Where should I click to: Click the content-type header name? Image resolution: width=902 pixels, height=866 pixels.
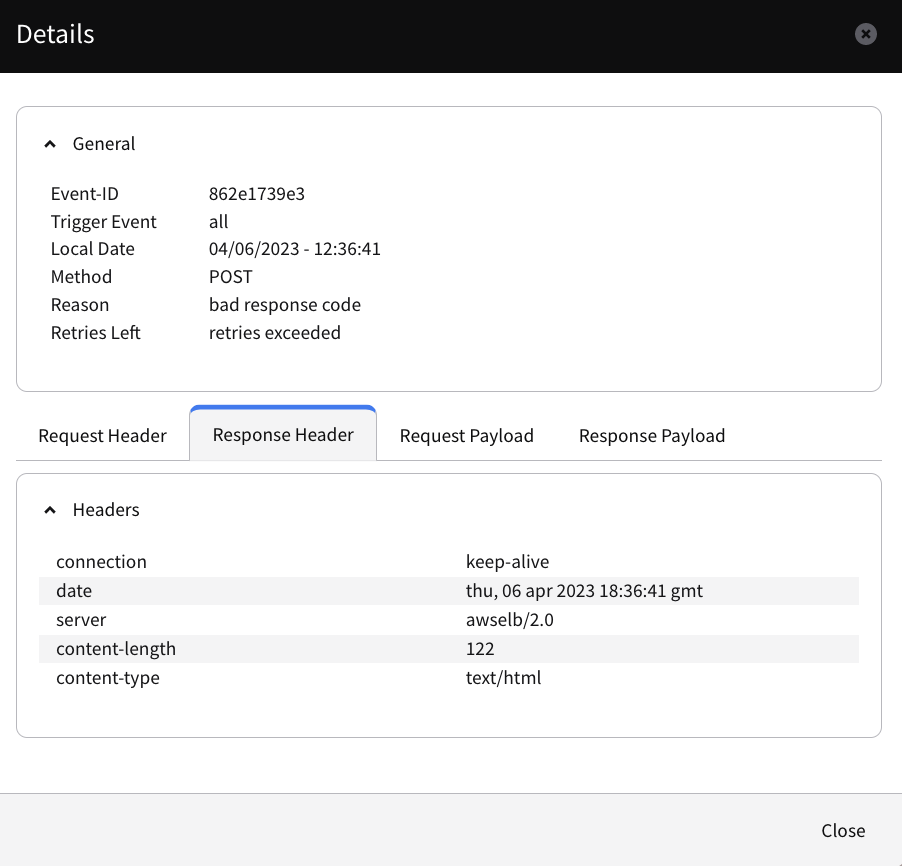point(108,678)
